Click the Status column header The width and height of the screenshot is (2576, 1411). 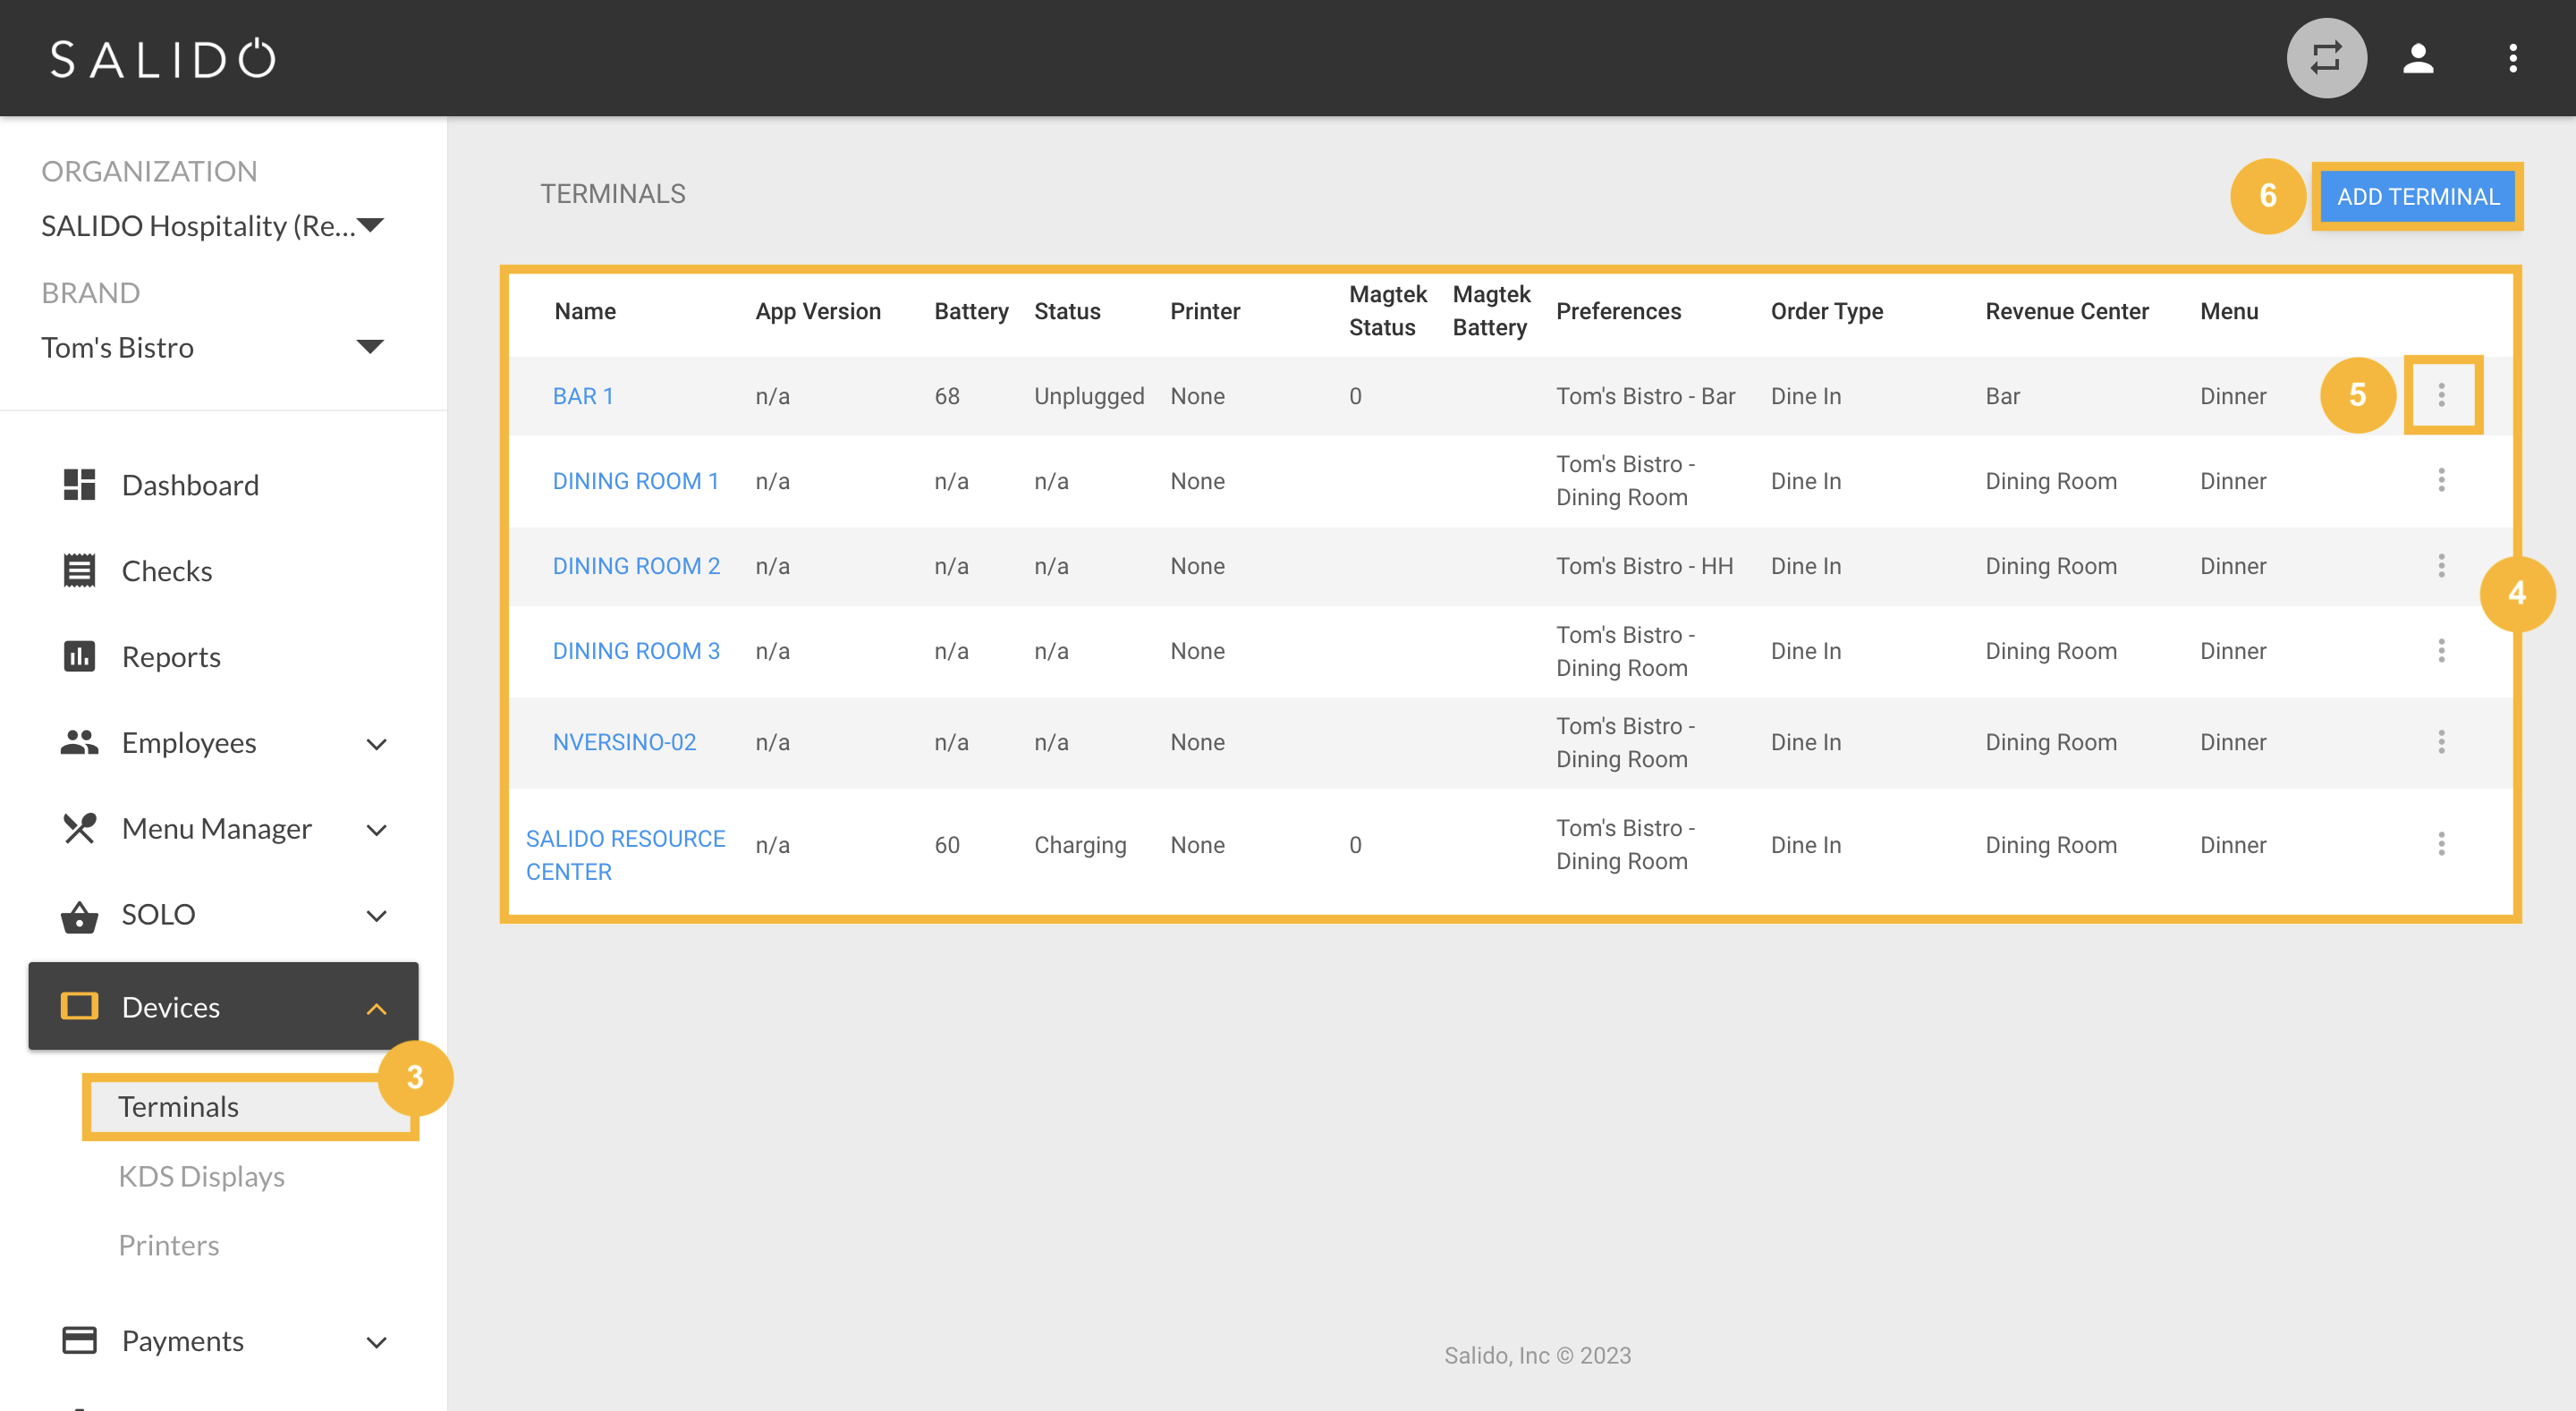pyautogui.click(x=1067, y=311)
